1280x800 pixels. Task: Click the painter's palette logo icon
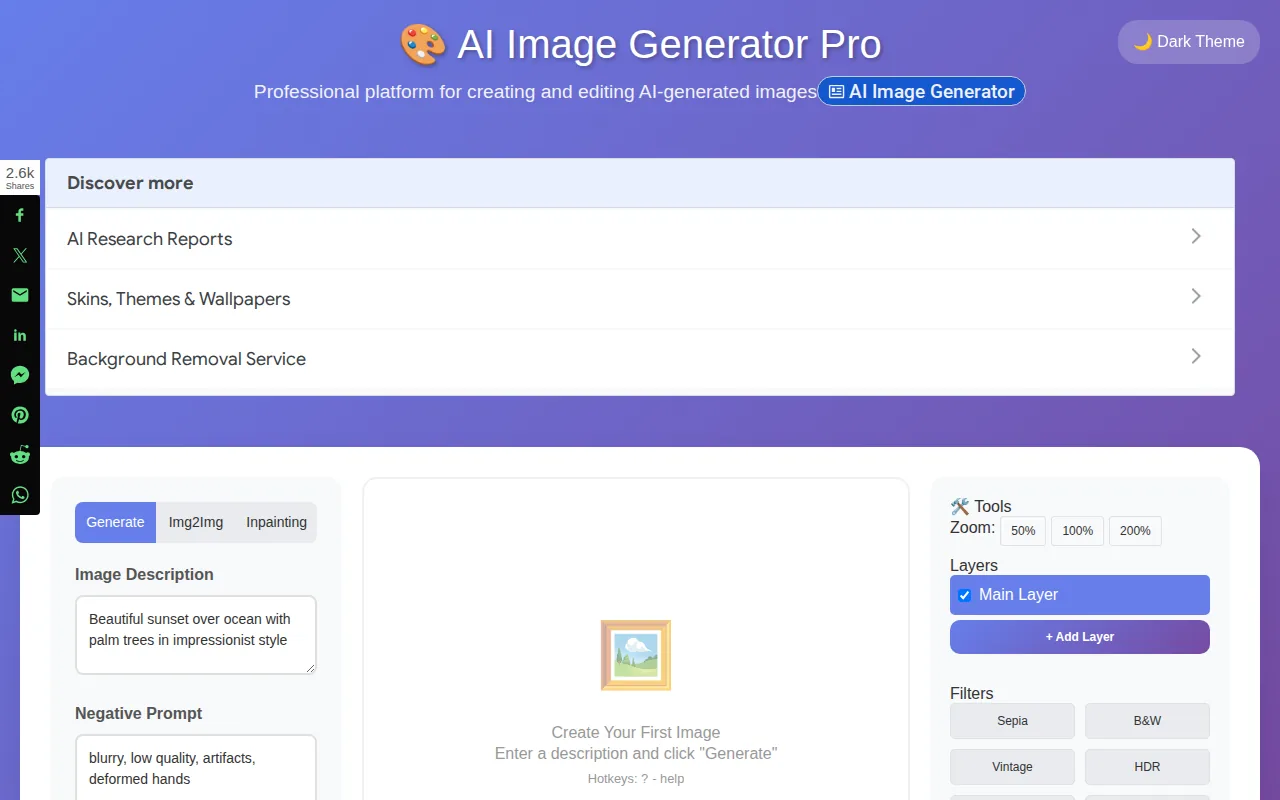422,45
